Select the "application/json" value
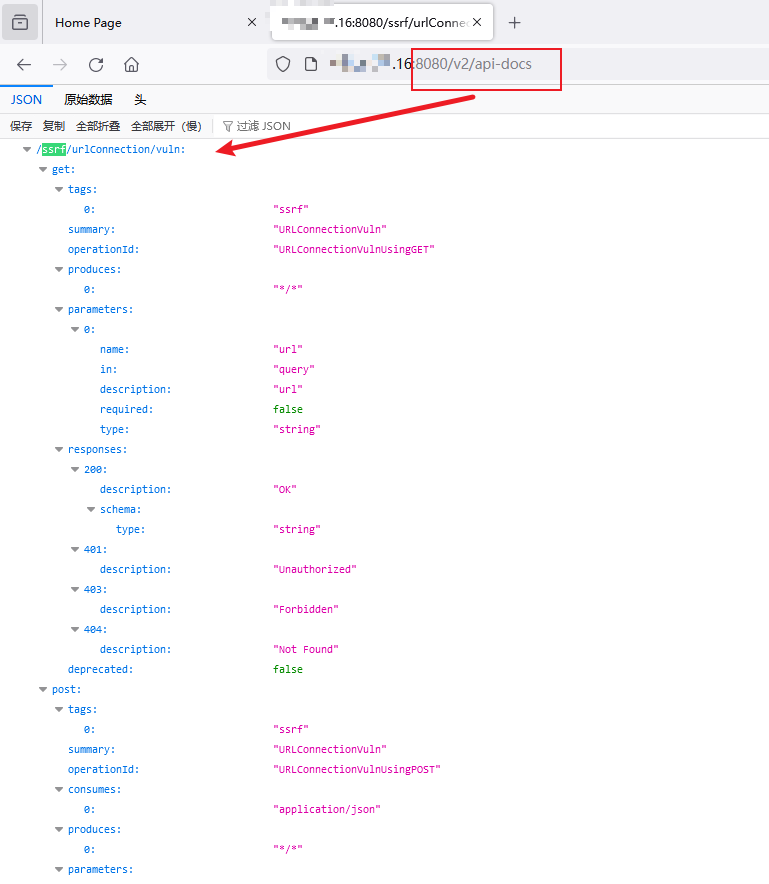The width and height of the screenshot is (769, 884). [x=327, y=810]
